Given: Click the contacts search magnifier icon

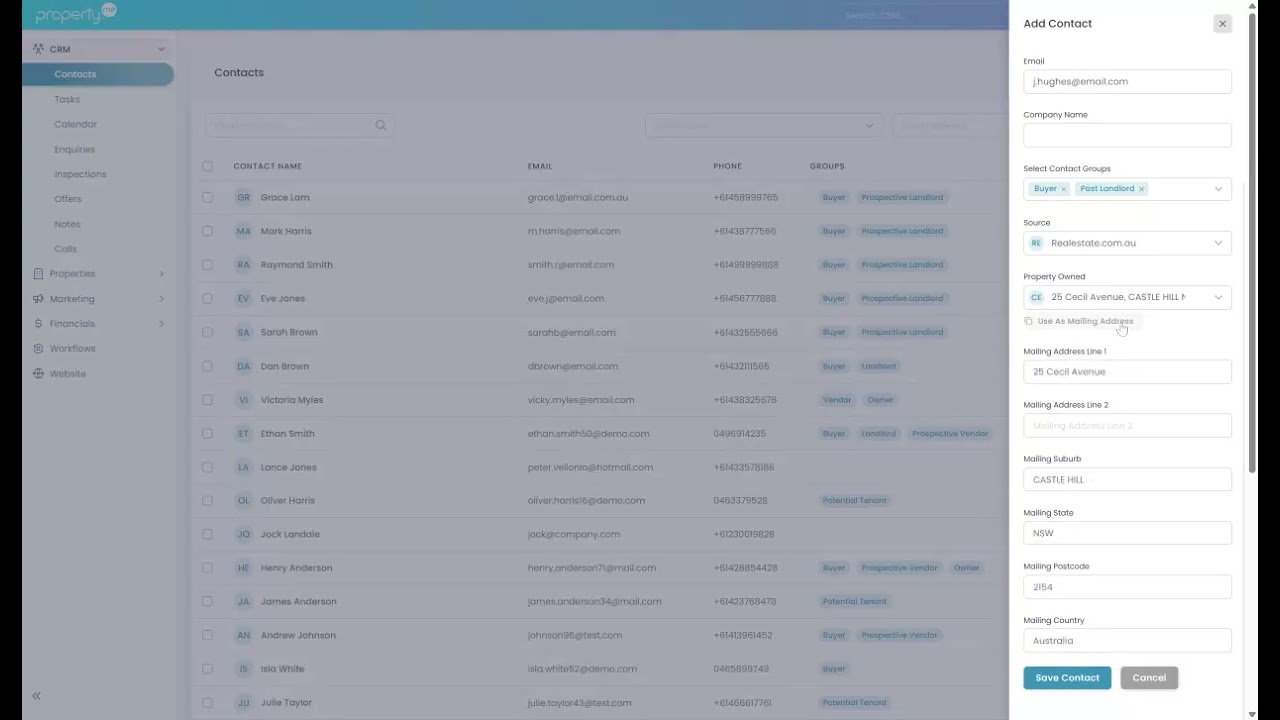Looking at the screenshot, I should [x=380, y=126].
